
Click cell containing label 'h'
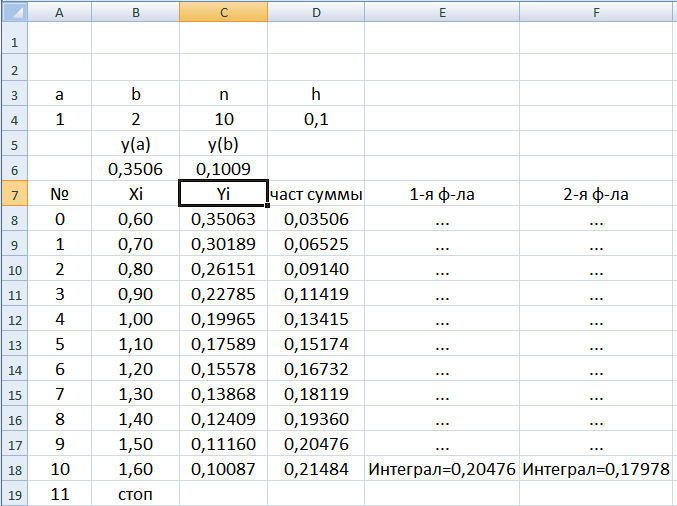click(316, 94)
